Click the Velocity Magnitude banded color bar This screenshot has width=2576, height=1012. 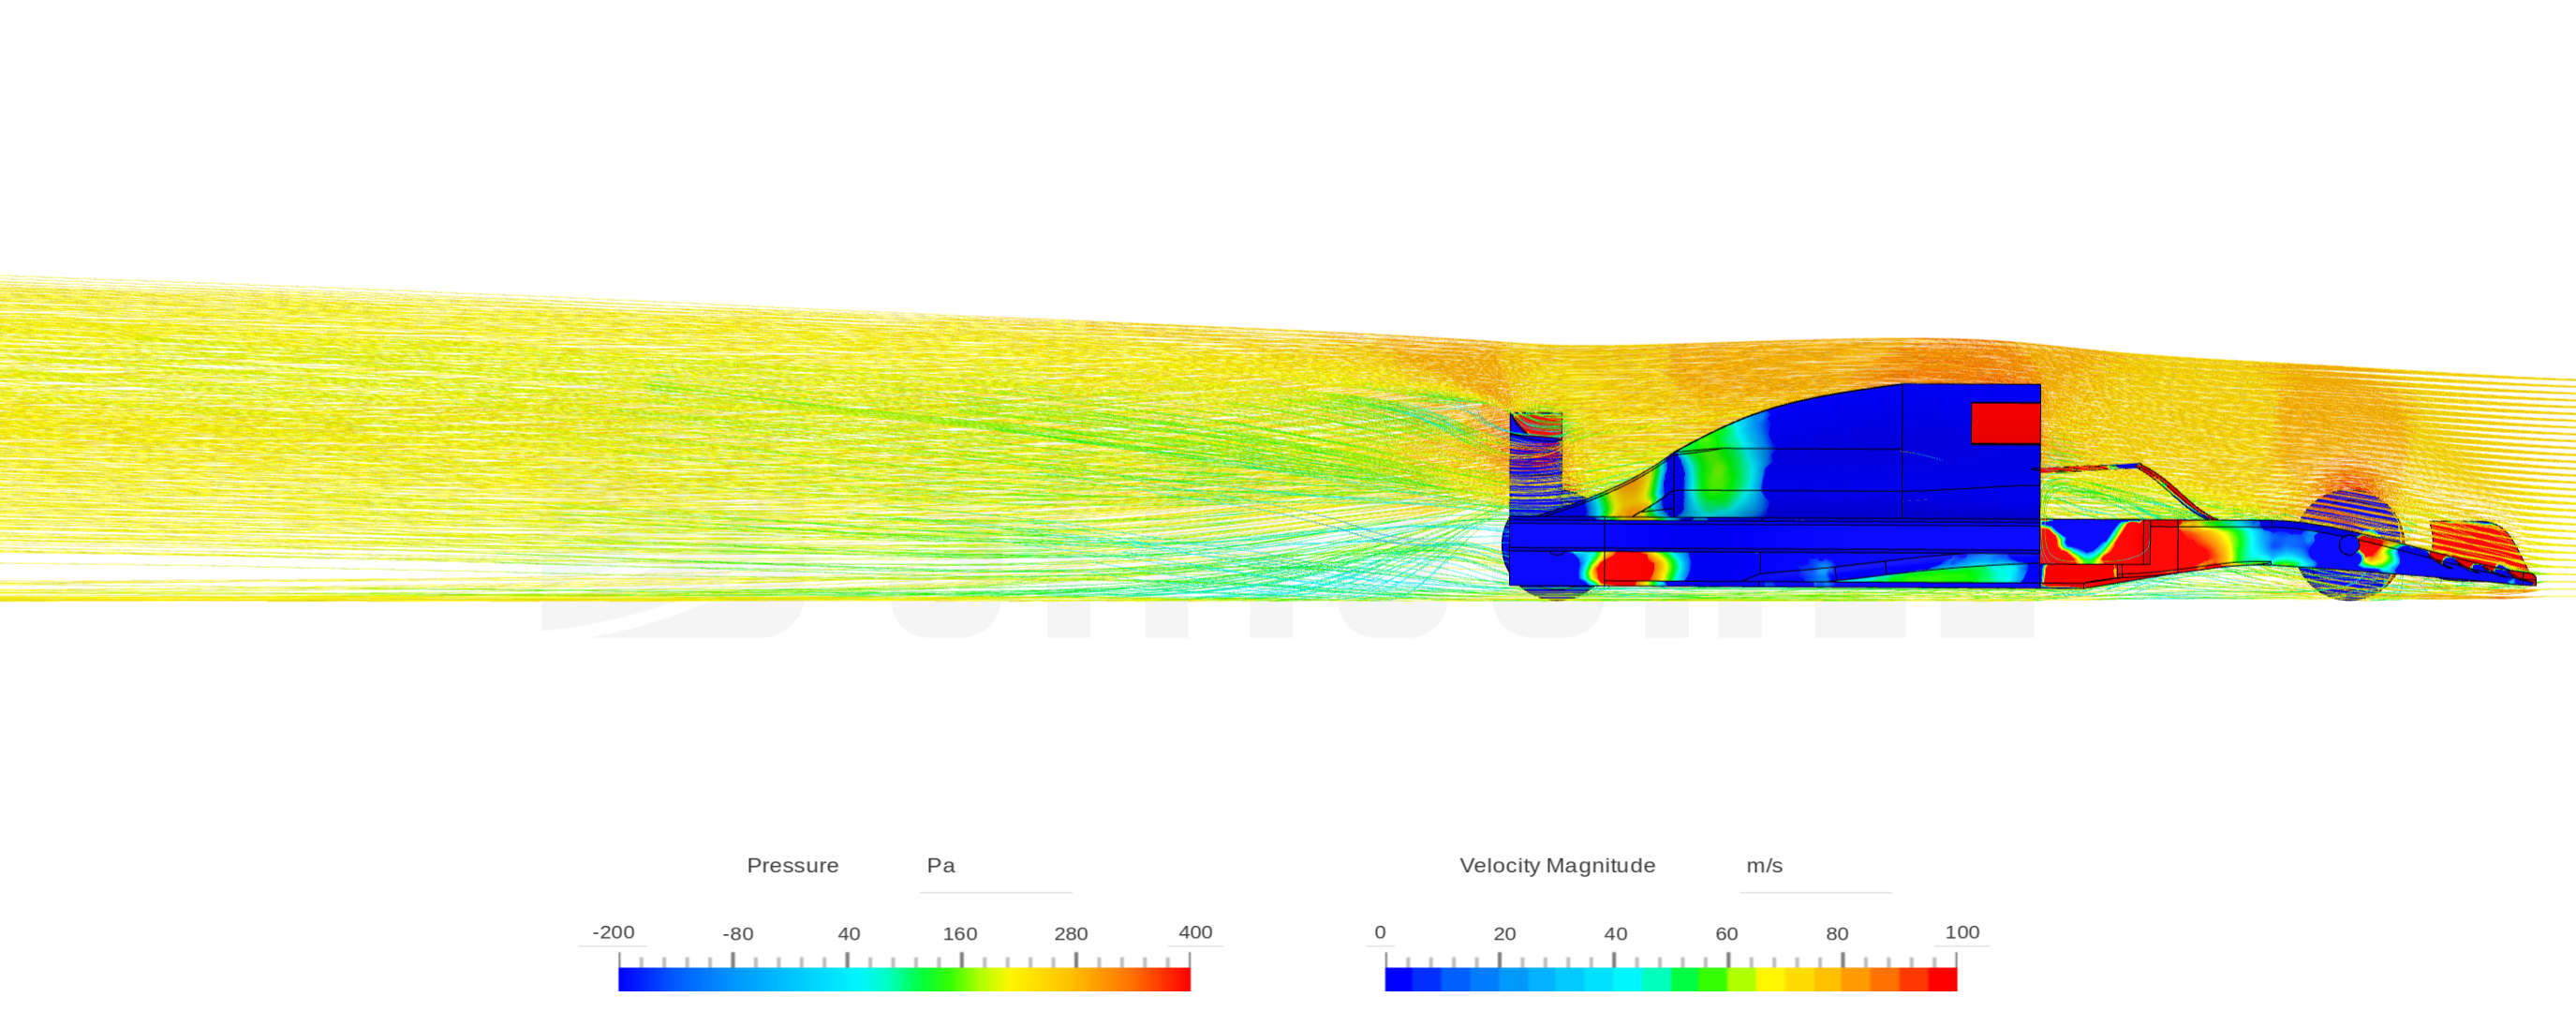pyautogui.click(x=1670, y=979)
